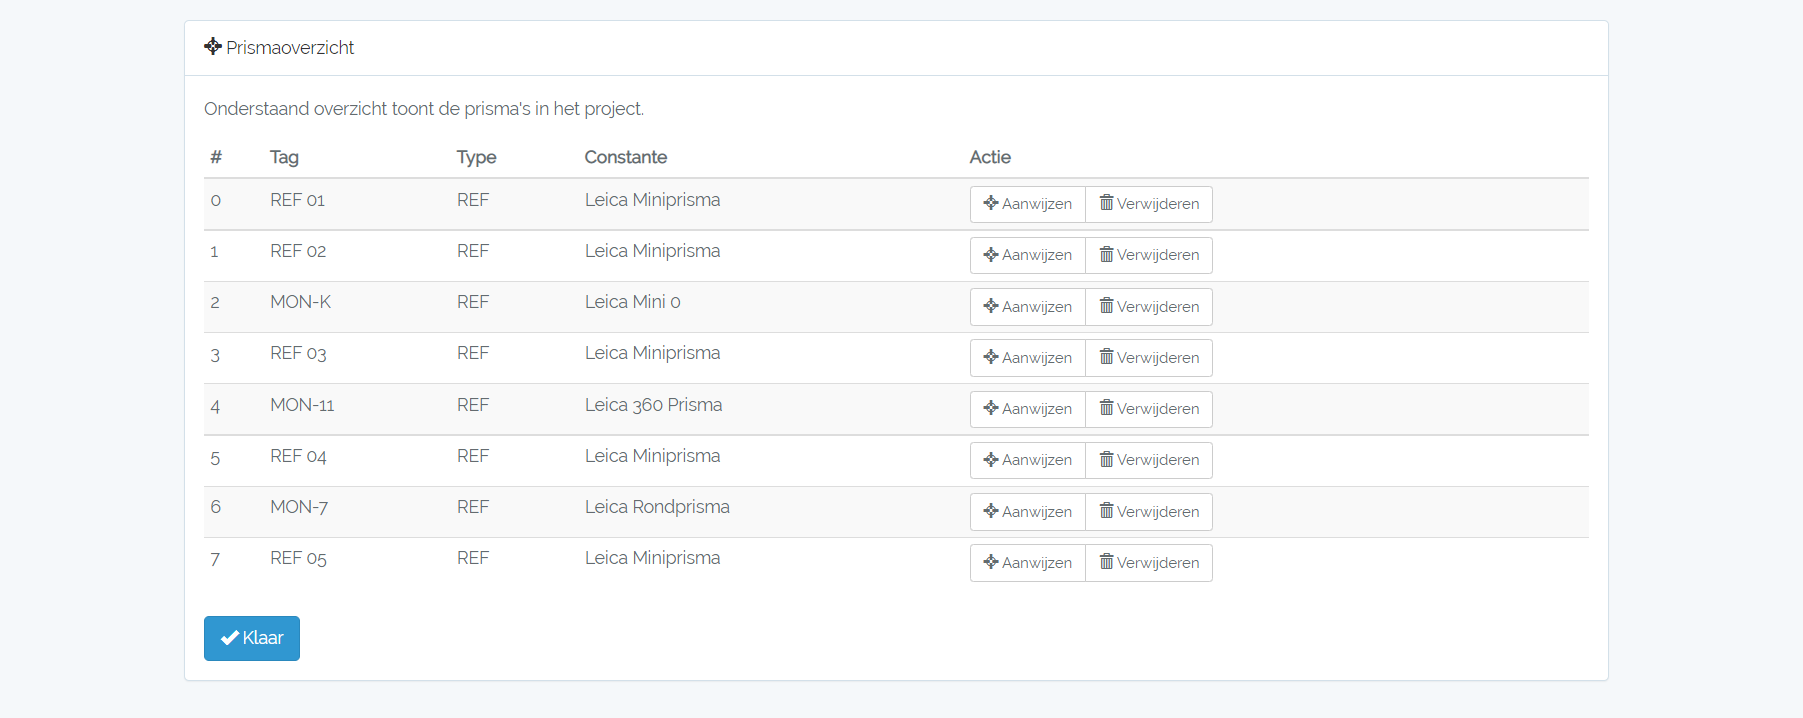The image size is (1803, 718).
Task: Click the '#' column header
Action: tap(216, 157)
